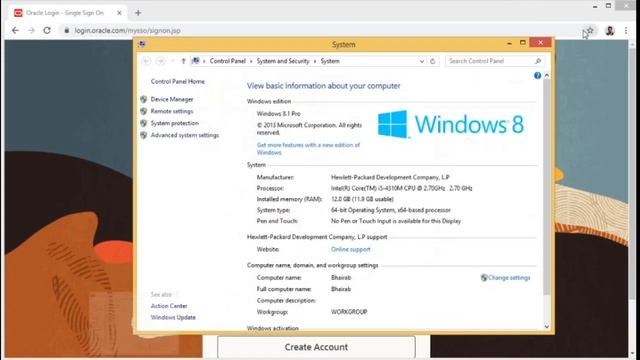Click the search magnifier icon
This screenshot has height=360, width=640.
pos(538,61)
